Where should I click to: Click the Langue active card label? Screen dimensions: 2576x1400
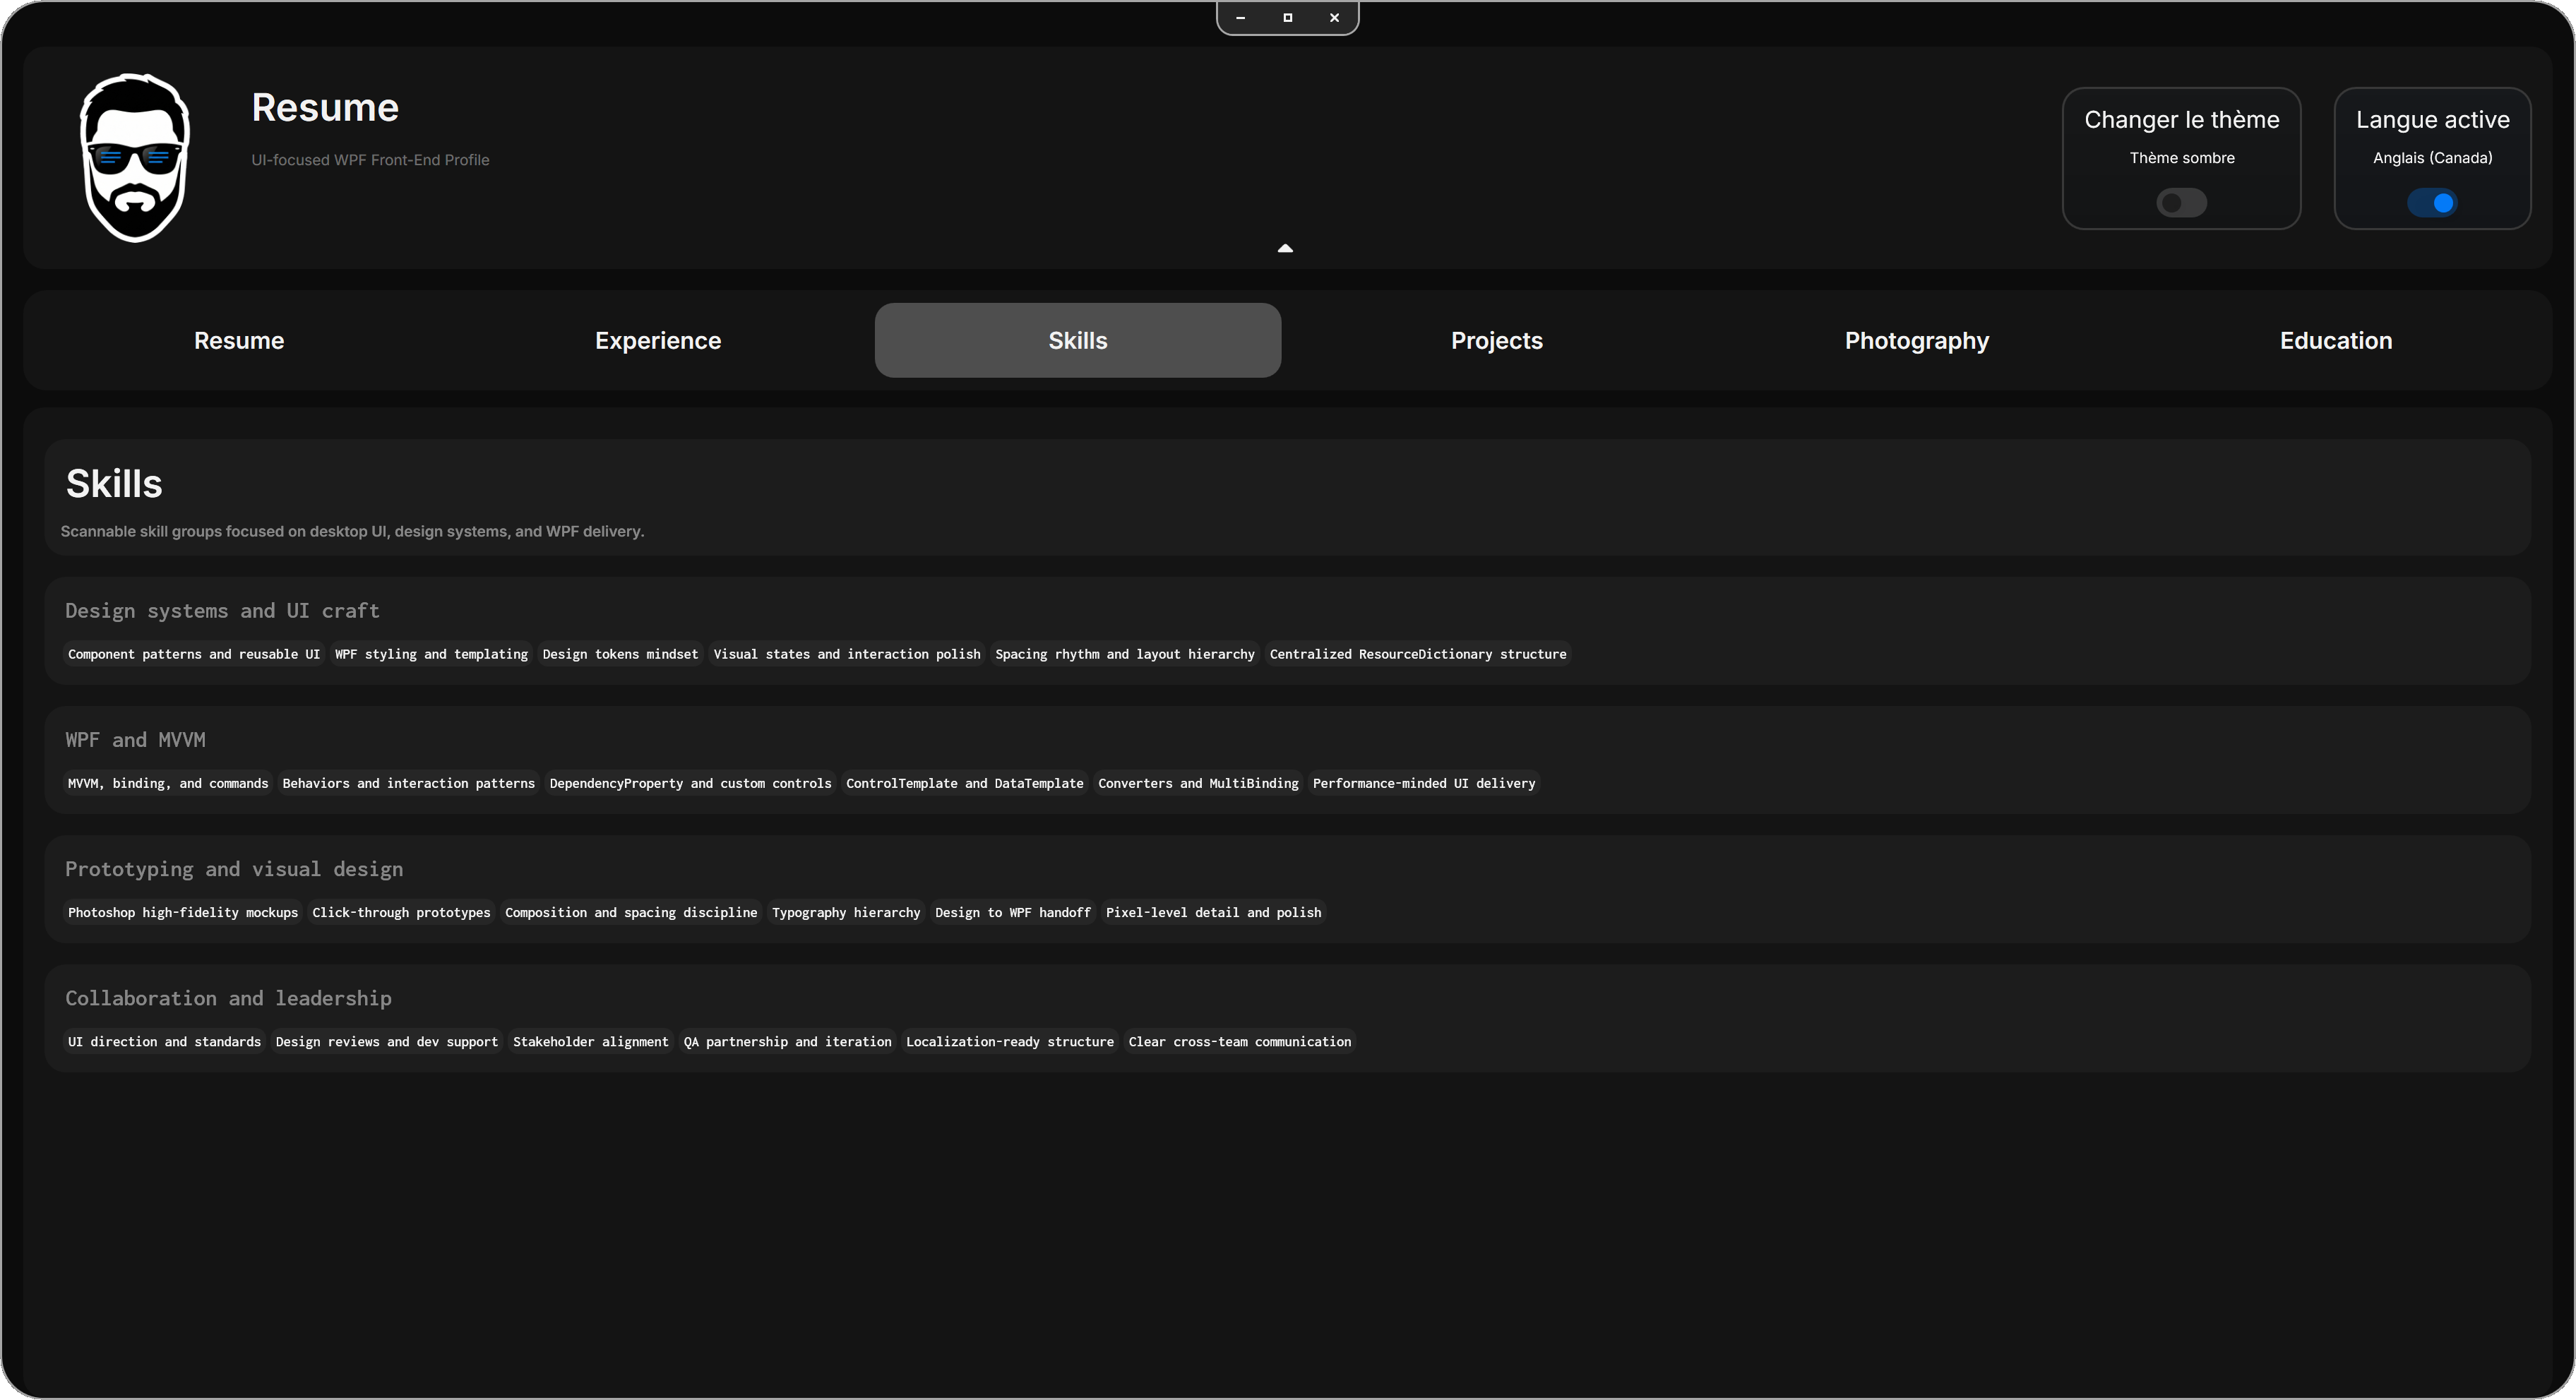2432,120
